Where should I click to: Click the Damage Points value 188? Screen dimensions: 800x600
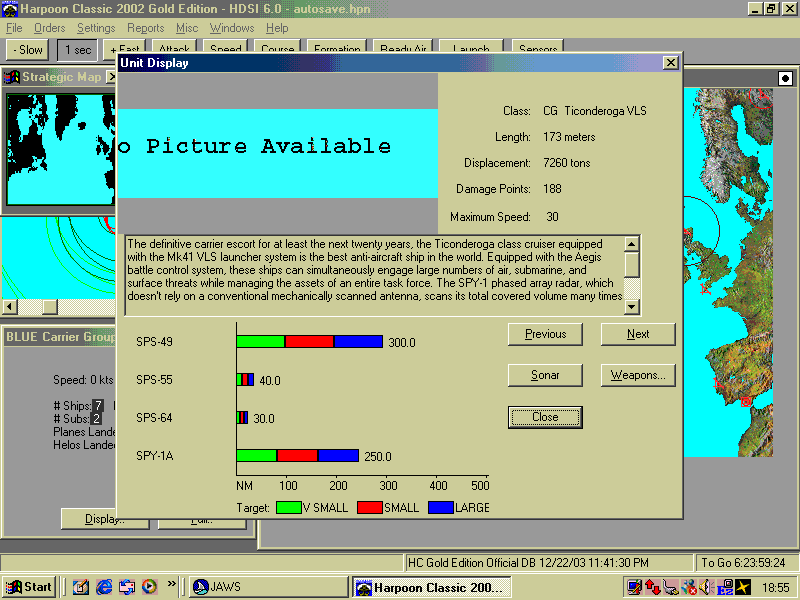click(552, 189)
